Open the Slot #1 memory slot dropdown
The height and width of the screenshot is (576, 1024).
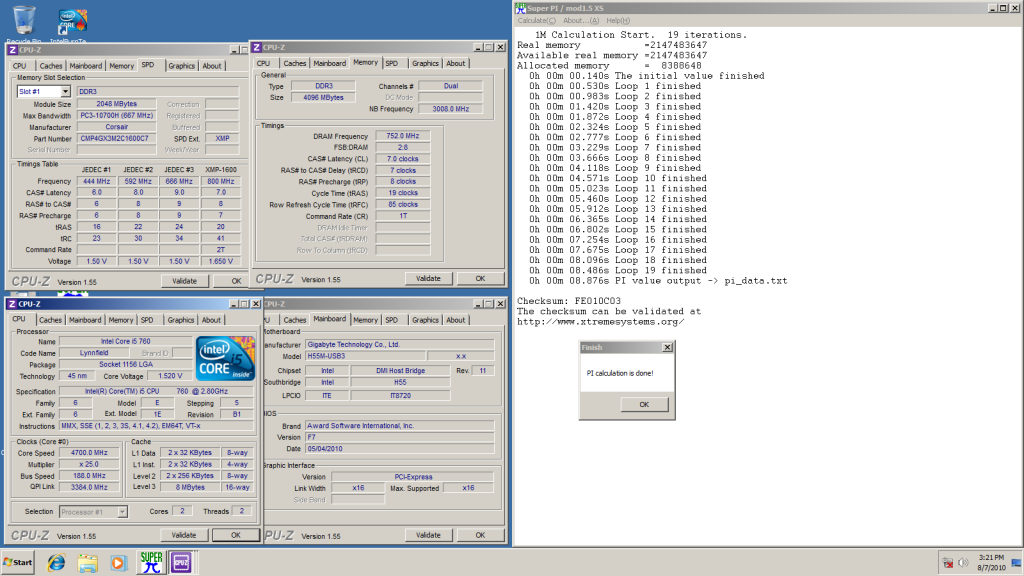[x=44, y=91]
